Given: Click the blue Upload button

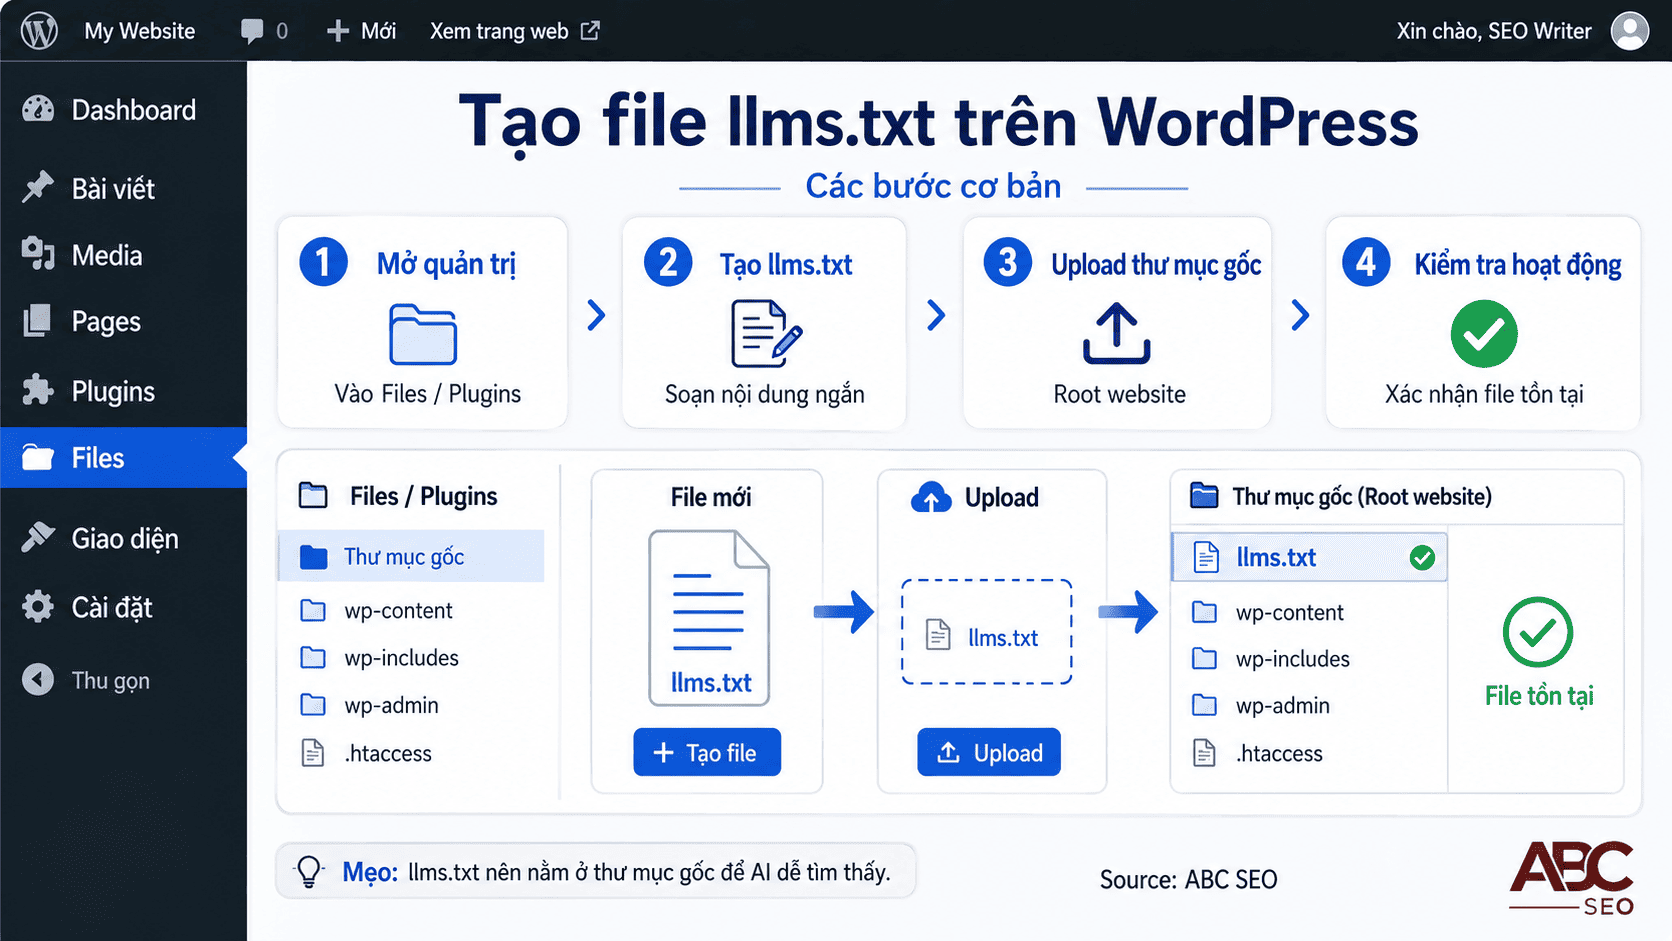Looking at the screenshot, I should [989, 752].
